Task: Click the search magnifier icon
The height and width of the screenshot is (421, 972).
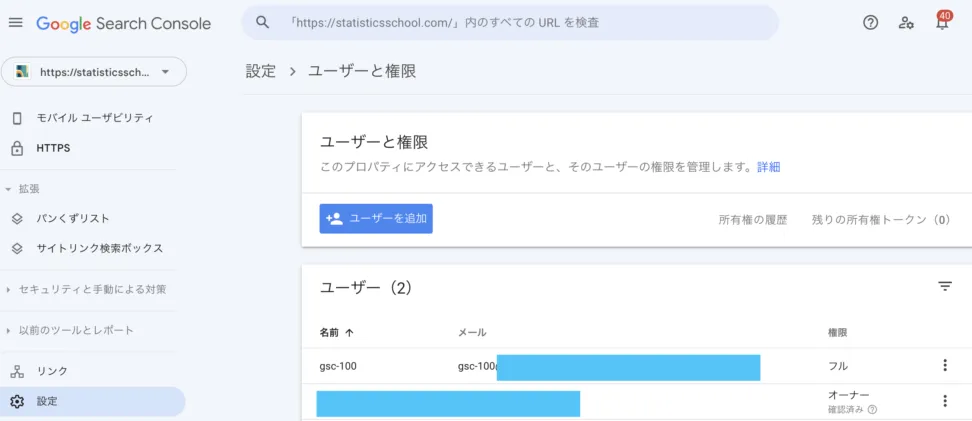Action: pyautogui.click(x=263, y=22)
